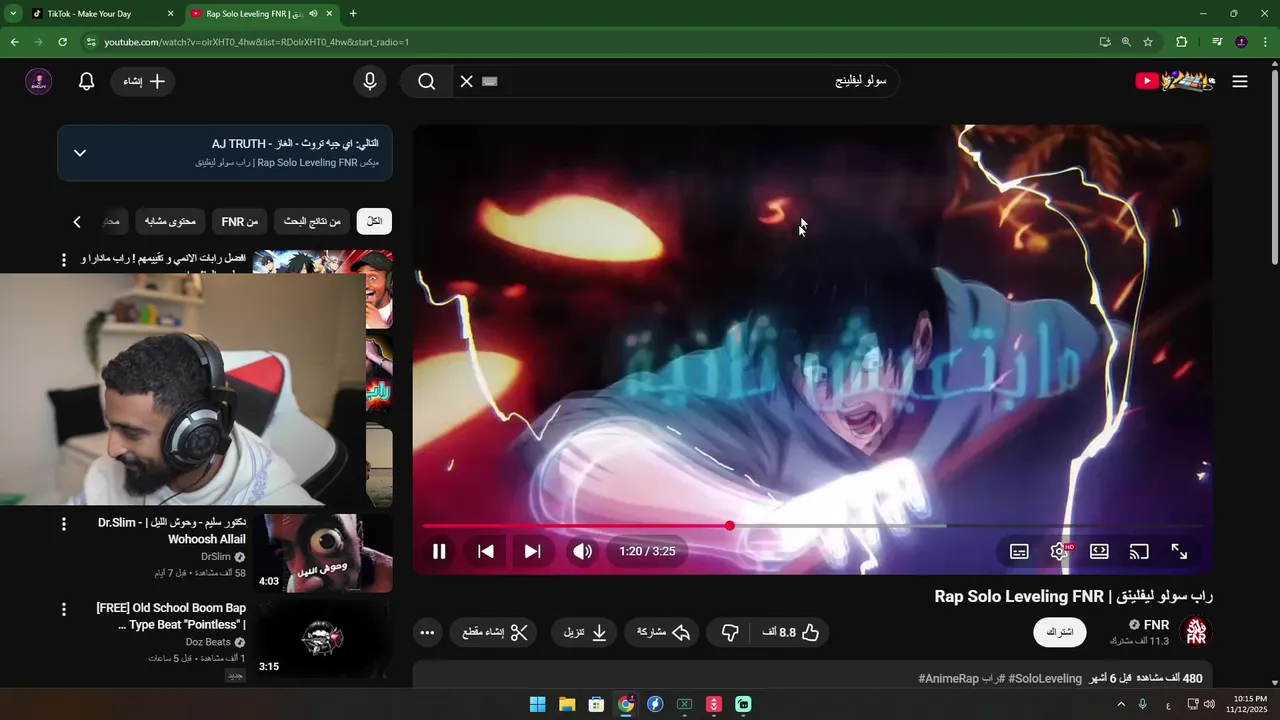
Task: Skip to next video in player
Action: [x=532, y=551]
